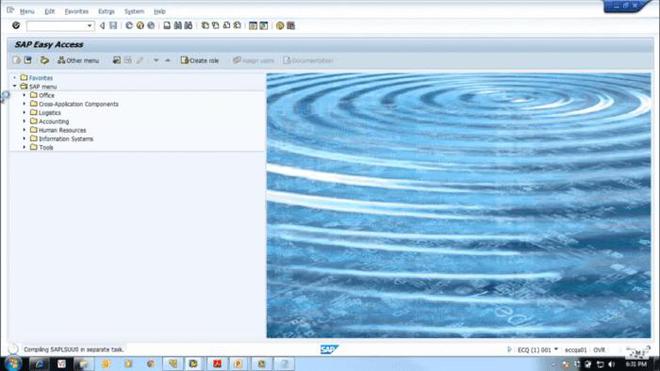This screenshot has width=660, height=371.
Task: Click the red Cancel icon
Action: point(151,26)
